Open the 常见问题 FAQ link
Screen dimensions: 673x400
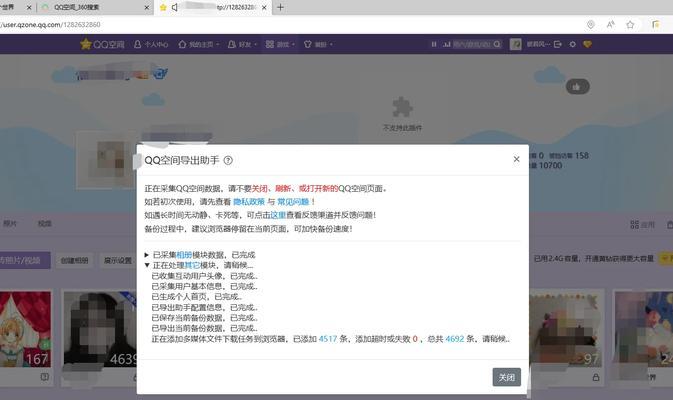293,202
